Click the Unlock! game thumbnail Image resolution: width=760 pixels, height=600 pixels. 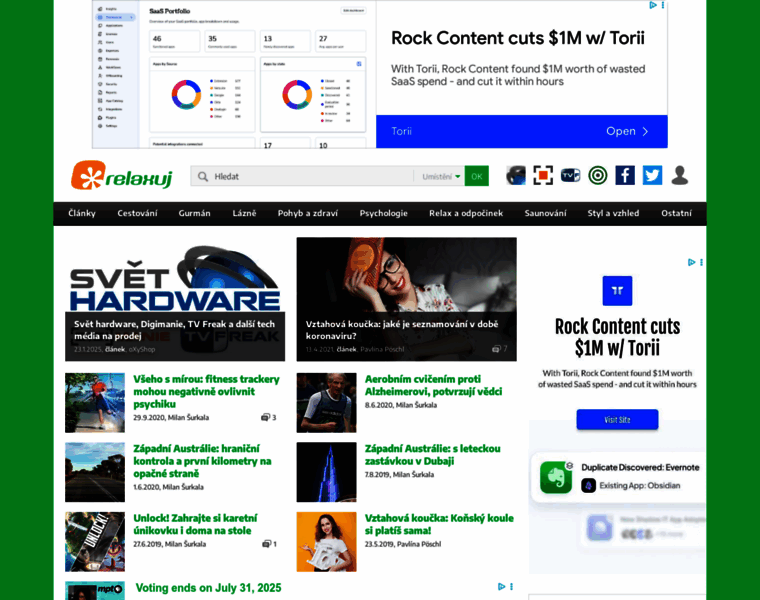(x=95, y=542)
